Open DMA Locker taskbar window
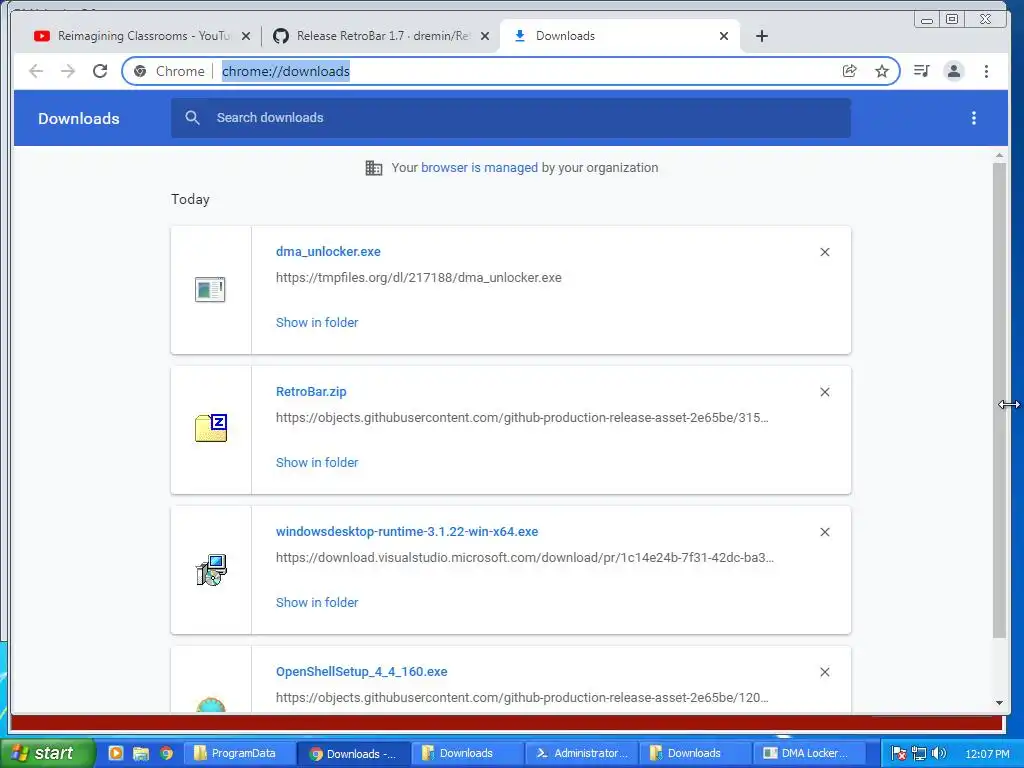The width and height of the screenshot is (1024, 768). point(808,753)
